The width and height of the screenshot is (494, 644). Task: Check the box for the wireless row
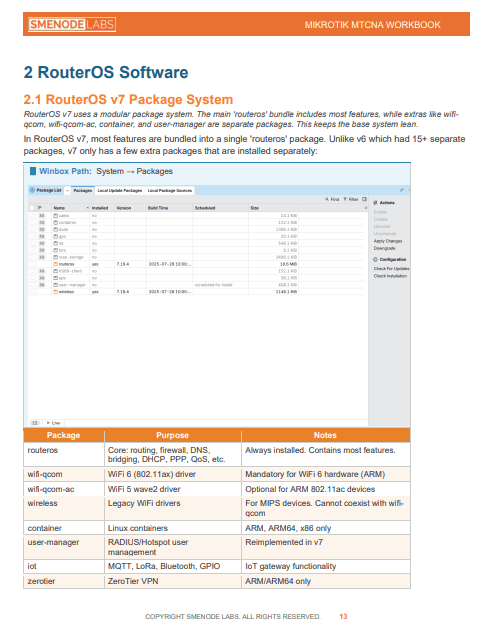click(32, 292)
